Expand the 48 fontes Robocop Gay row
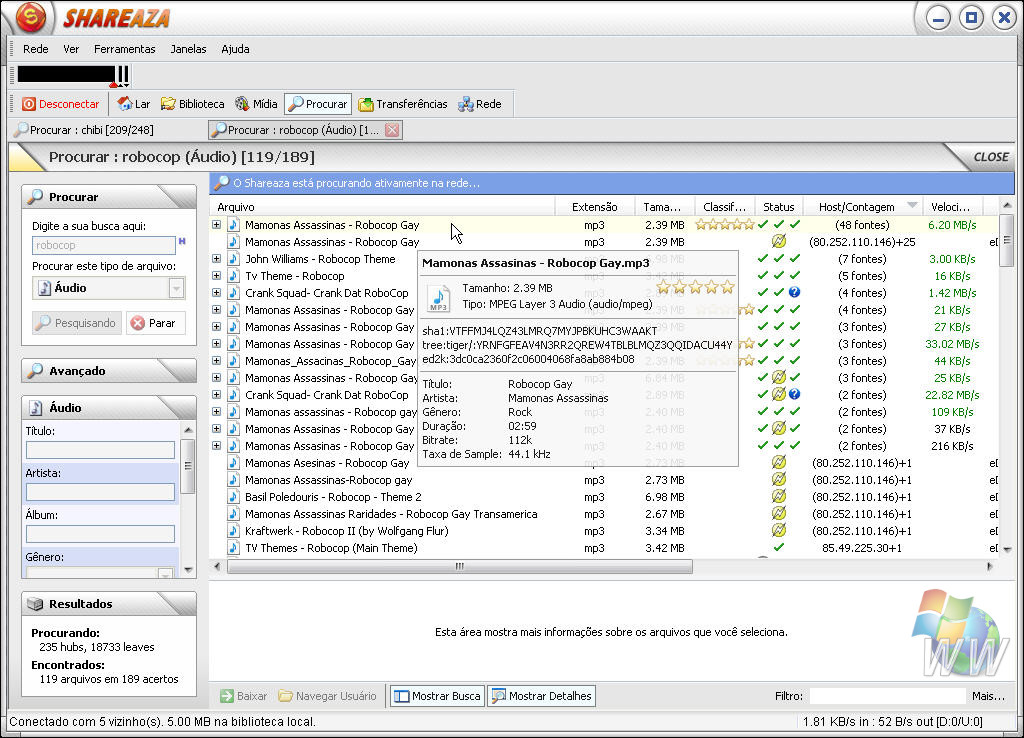The image size is (1024, 738). pyautogui.click(x=216, y=225)
